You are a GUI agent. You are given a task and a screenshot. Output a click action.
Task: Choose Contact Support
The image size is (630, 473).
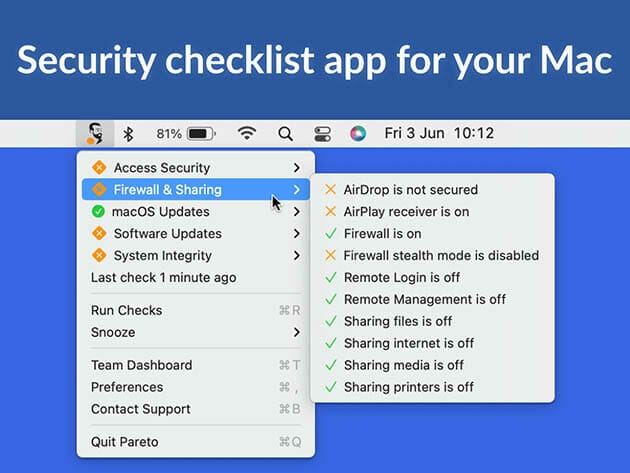[140, 409]
